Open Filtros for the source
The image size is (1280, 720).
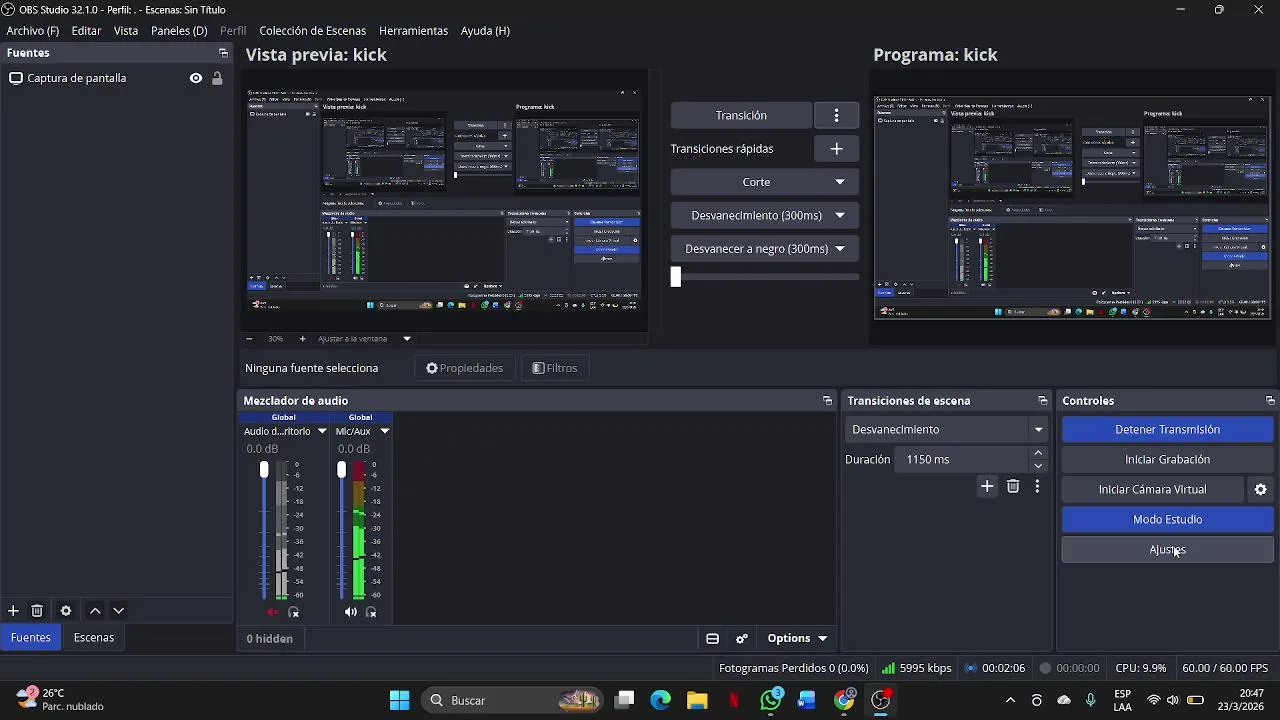[x=555, y=368]
